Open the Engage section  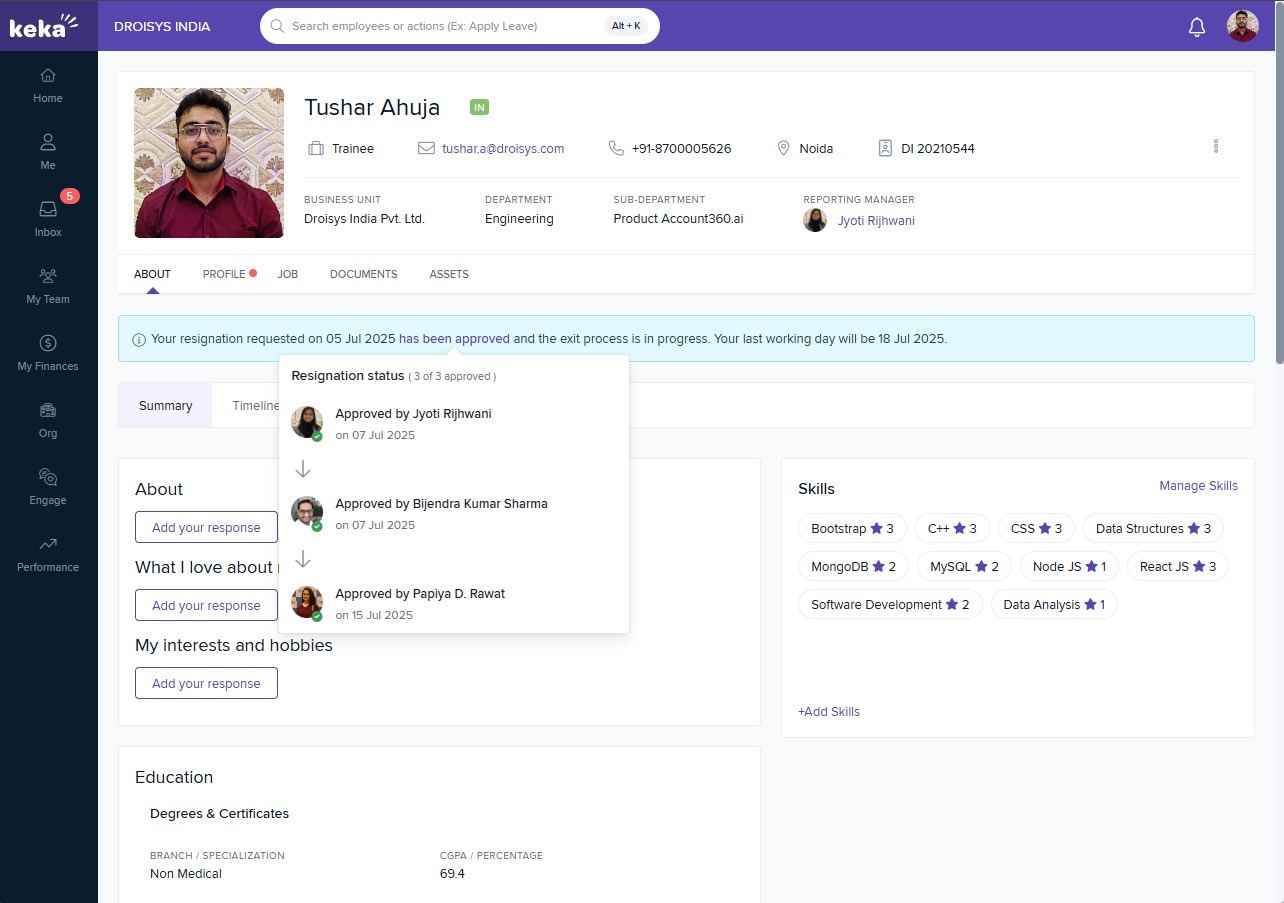pos(48,486)
